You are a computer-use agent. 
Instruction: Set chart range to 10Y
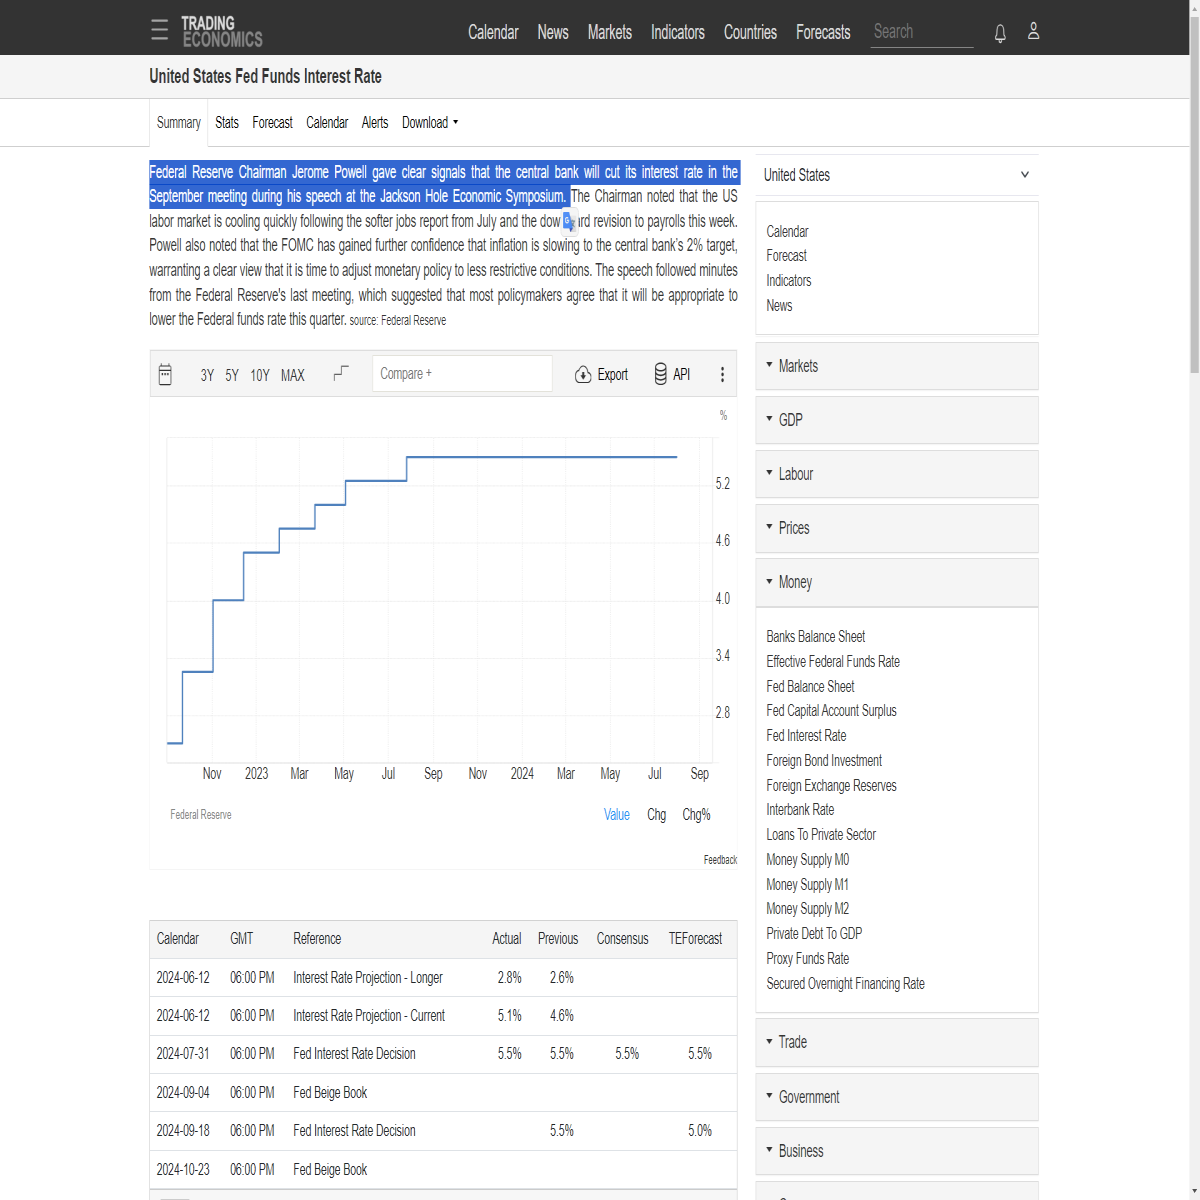coord(260,375)
